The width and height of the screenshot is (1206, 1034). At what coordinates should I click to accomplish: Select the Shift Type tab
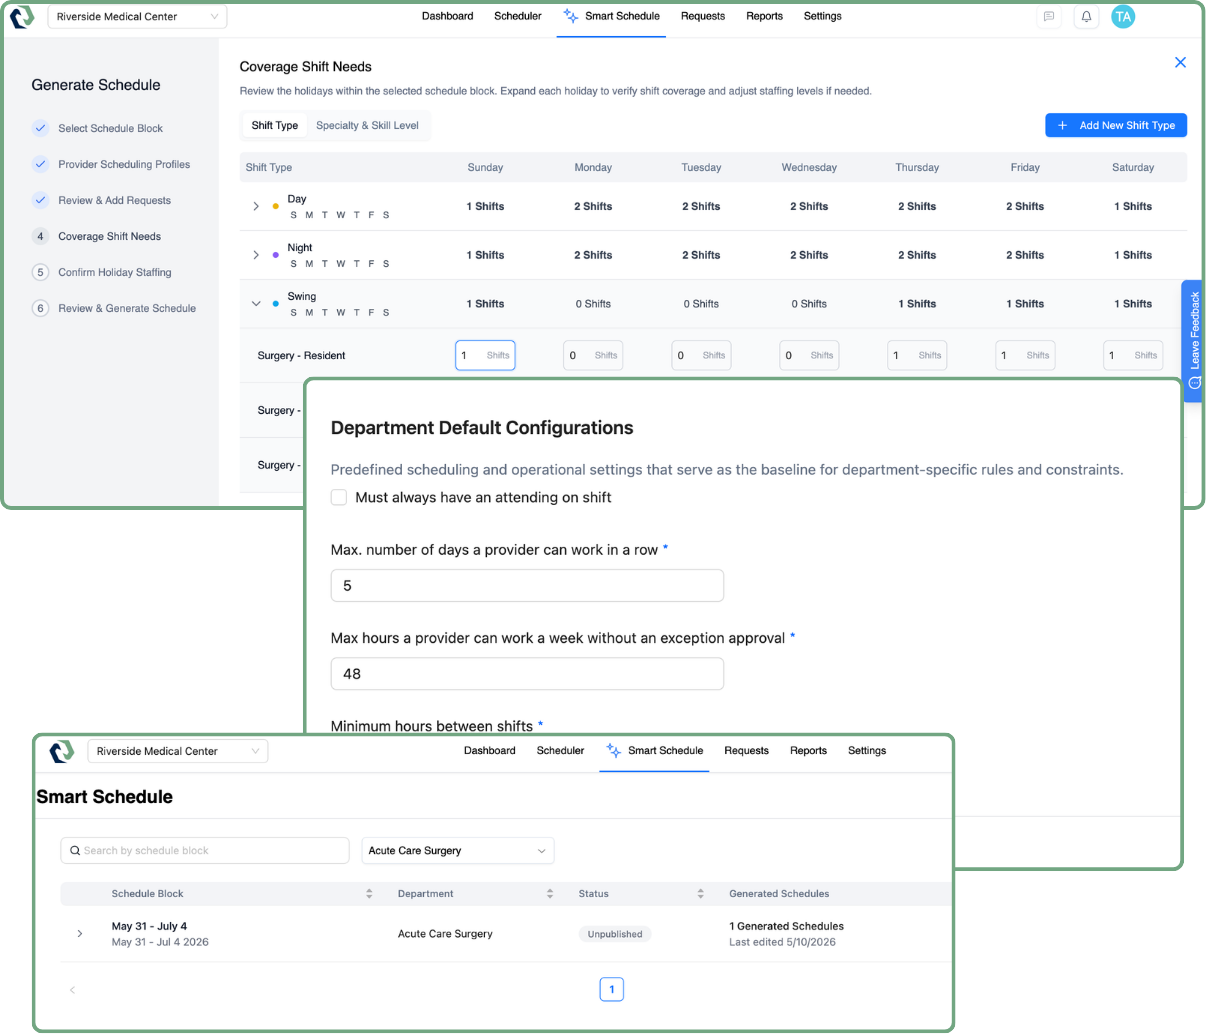pos(275,126)
